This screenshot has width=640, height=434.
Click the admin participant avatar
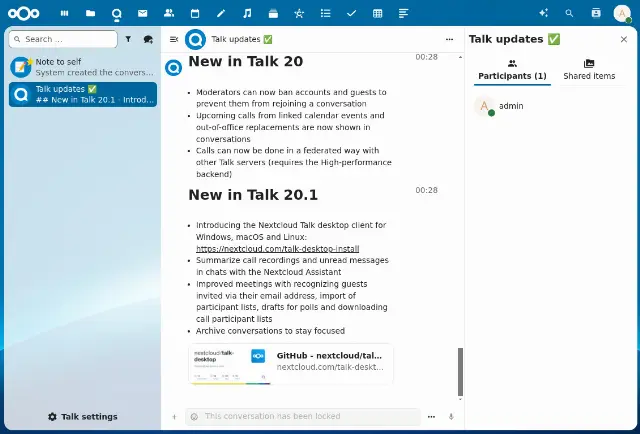(x=484, y=106)
